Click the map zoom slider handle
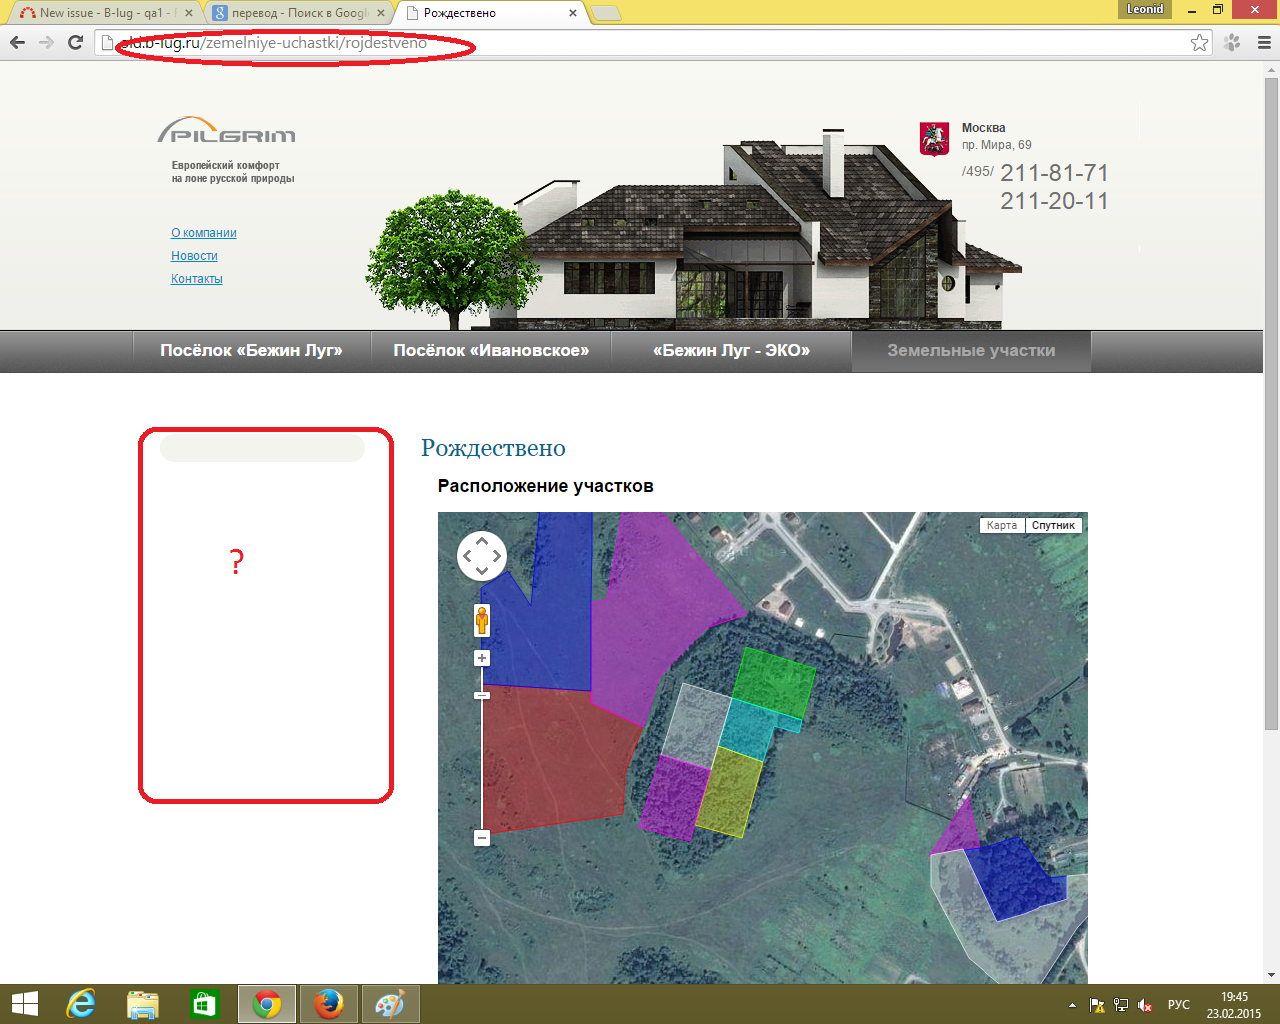 click(x=482, y=695)
